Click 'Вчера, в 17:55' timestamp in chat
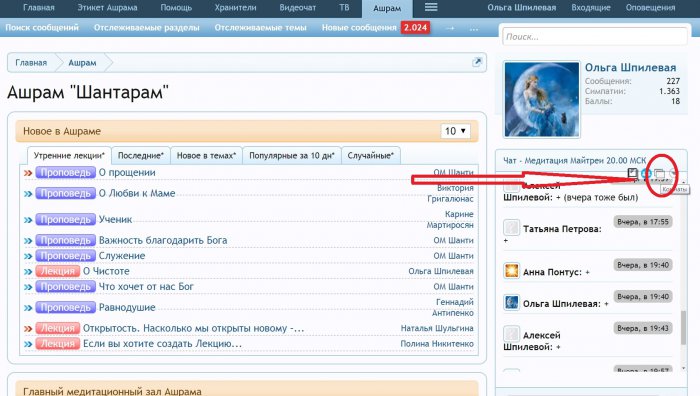The height and width of the screenshot is (396, 700). (x=642, y=221)
